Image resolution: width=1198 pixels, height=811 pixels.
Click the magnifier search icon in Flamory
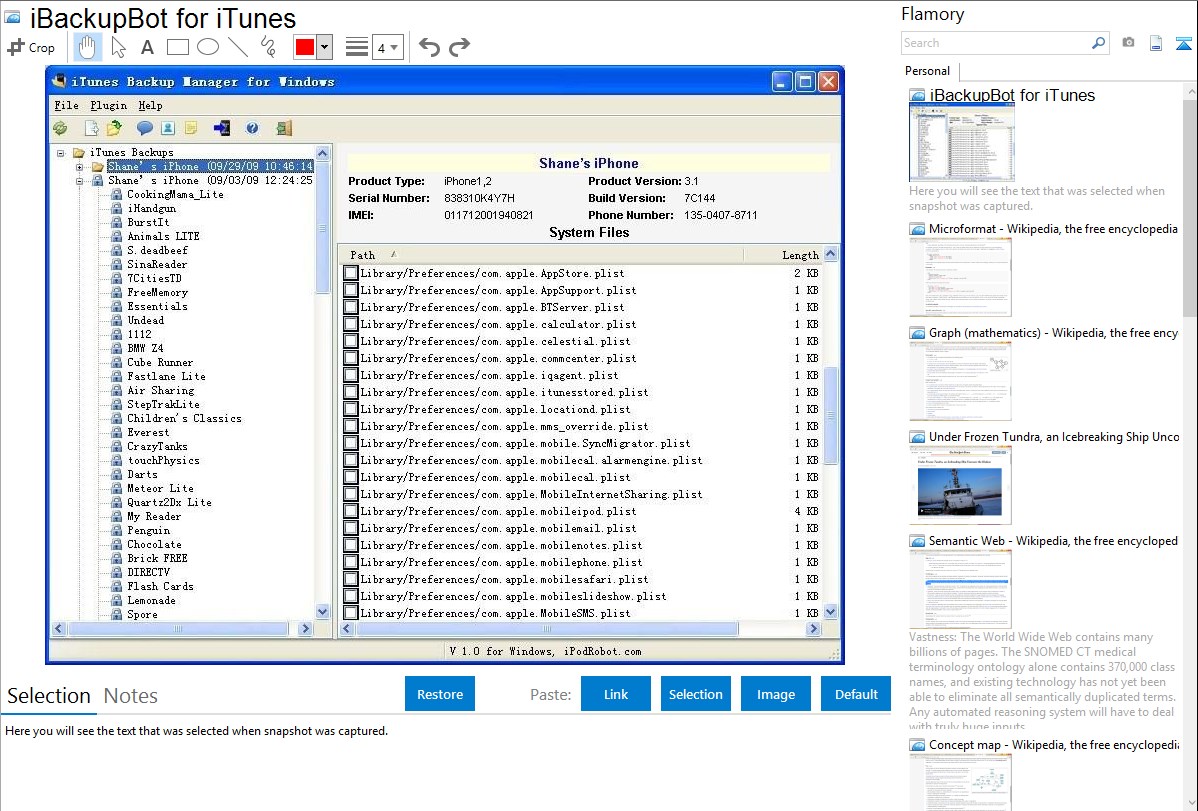click(1098, 43)
